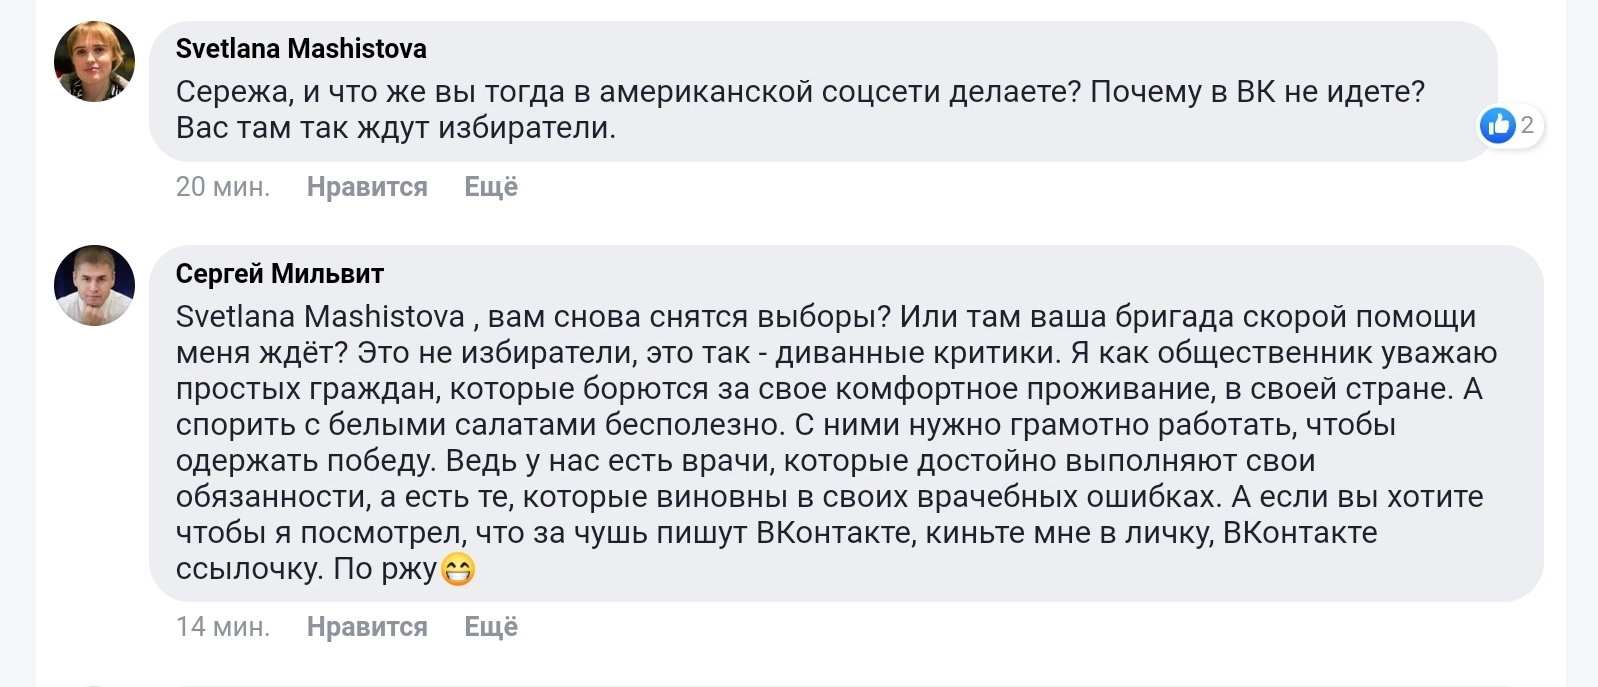Open the Svetlana Mashistova author name link

coord(301,48)
